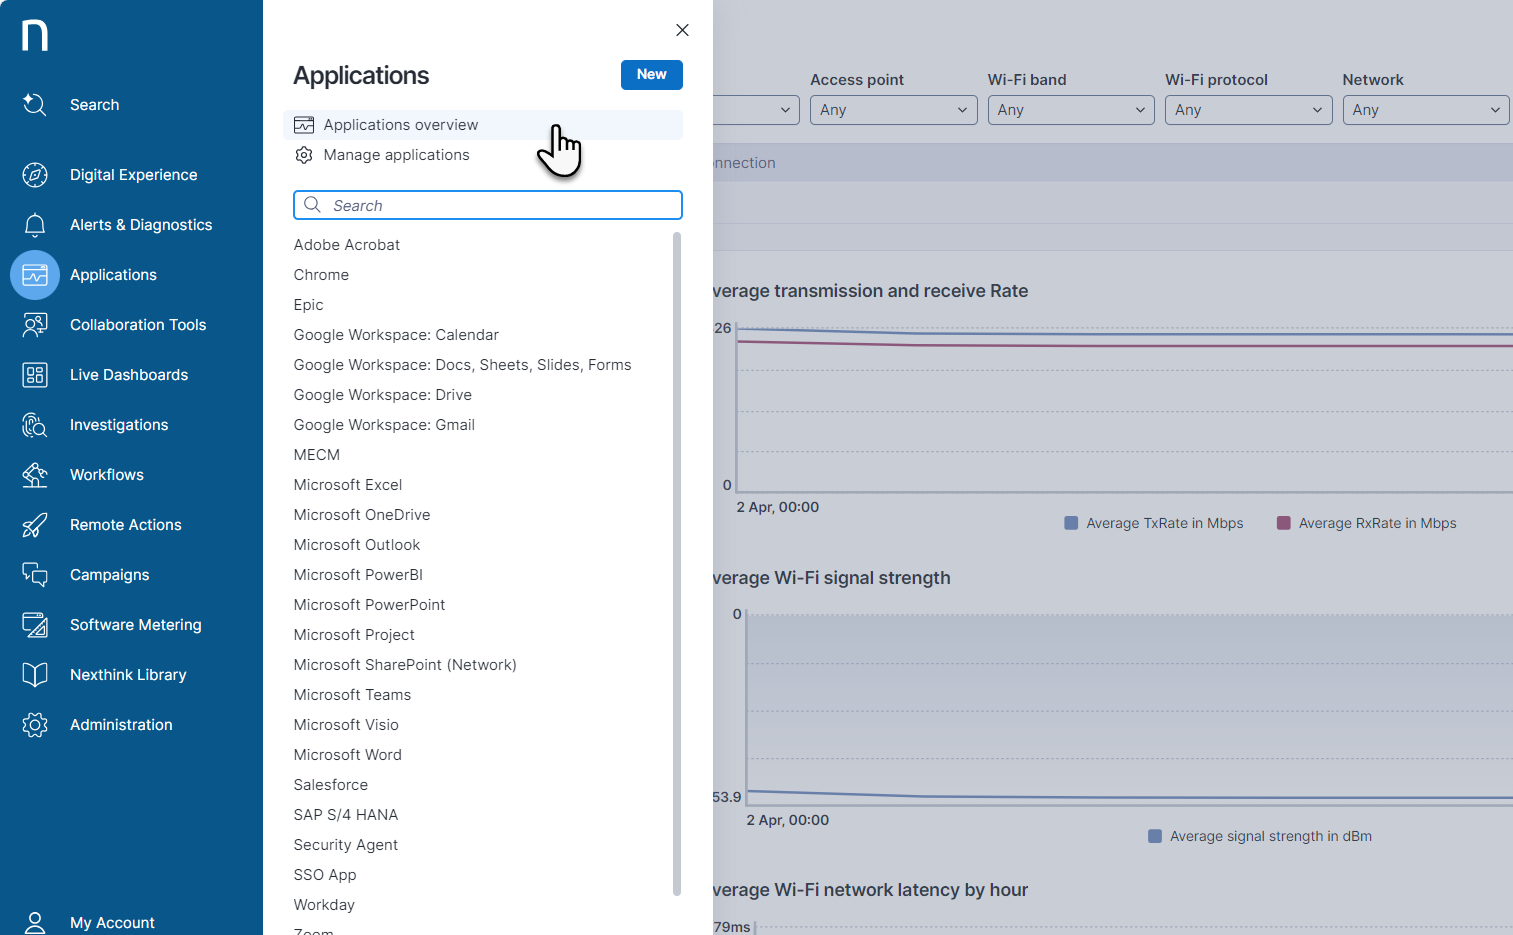Click the Administration gear icon
1513x935 pixels.
[x=35, y=725]
